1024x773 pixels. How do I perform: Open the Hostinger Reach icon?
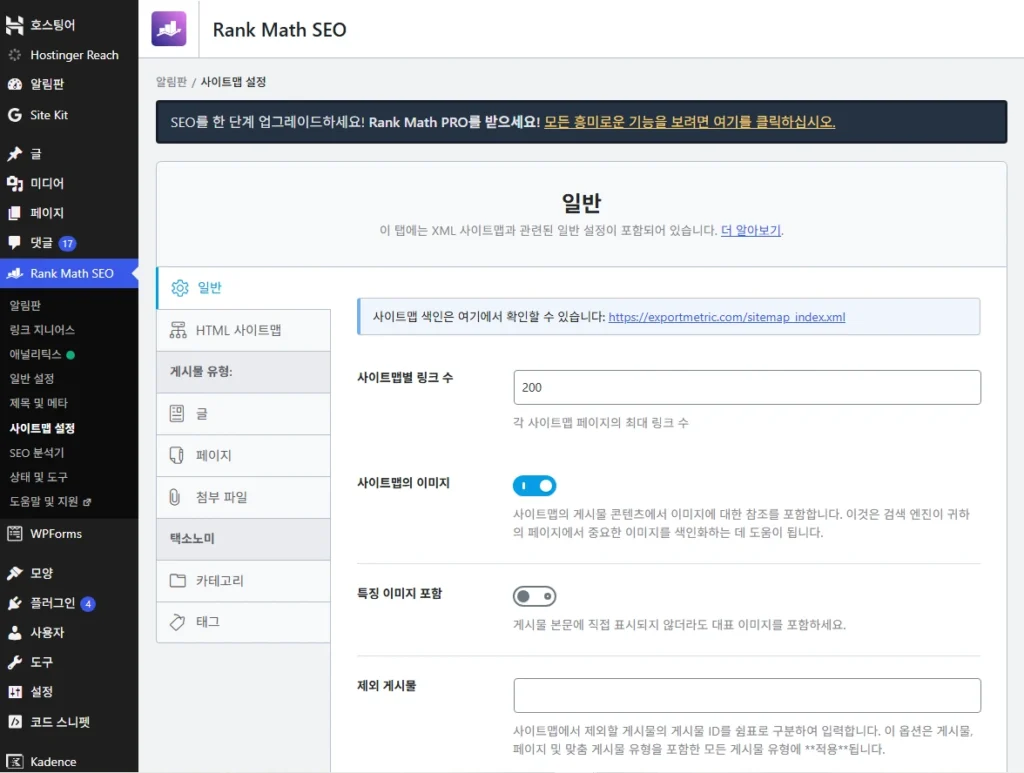14,55
